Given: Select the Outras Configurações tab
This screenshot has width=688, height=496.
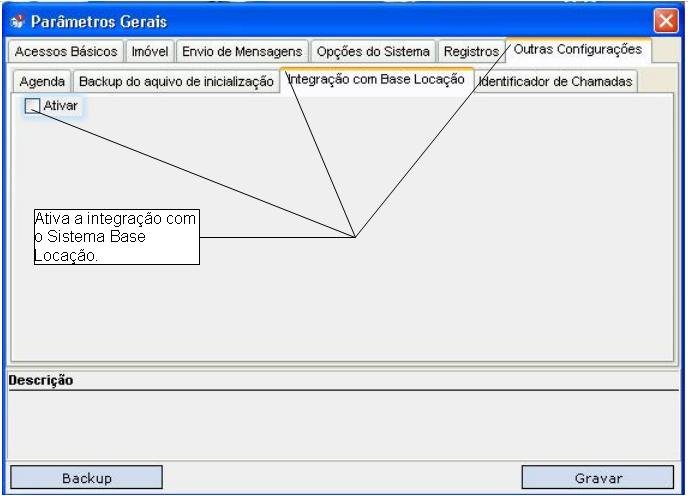Looking at the screenshot, I should 578,49.
